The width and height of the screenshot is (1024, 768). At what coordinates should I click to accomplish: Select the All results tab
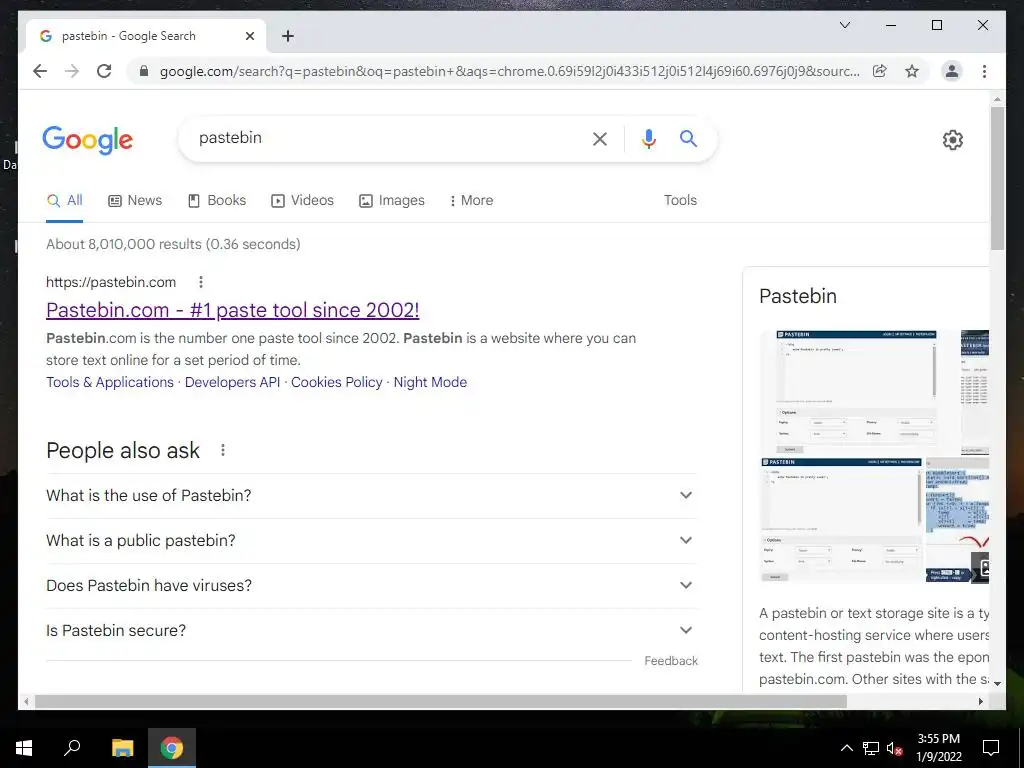point(65,200)
